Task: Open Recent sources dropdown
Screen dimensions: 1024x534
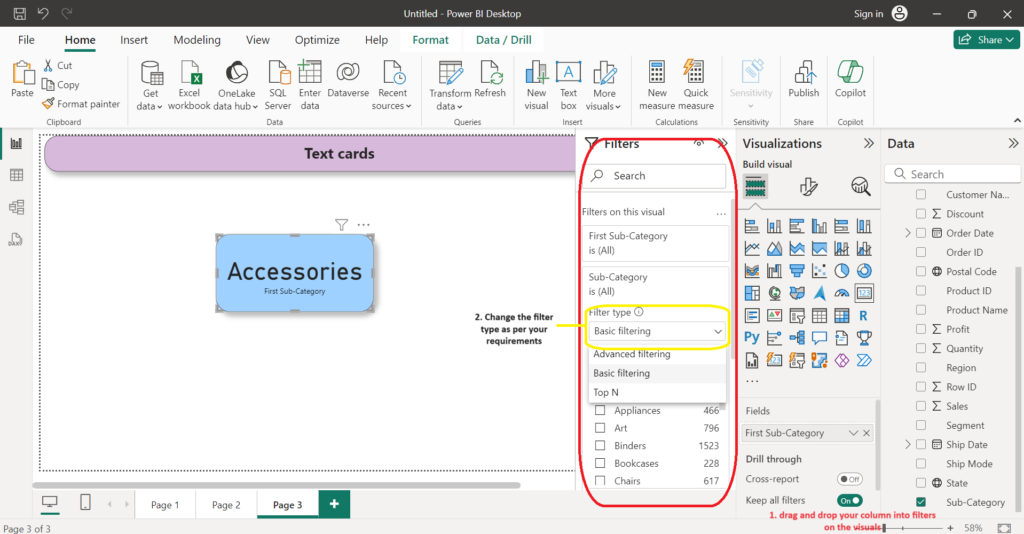Action: click(x=392, y=106)
